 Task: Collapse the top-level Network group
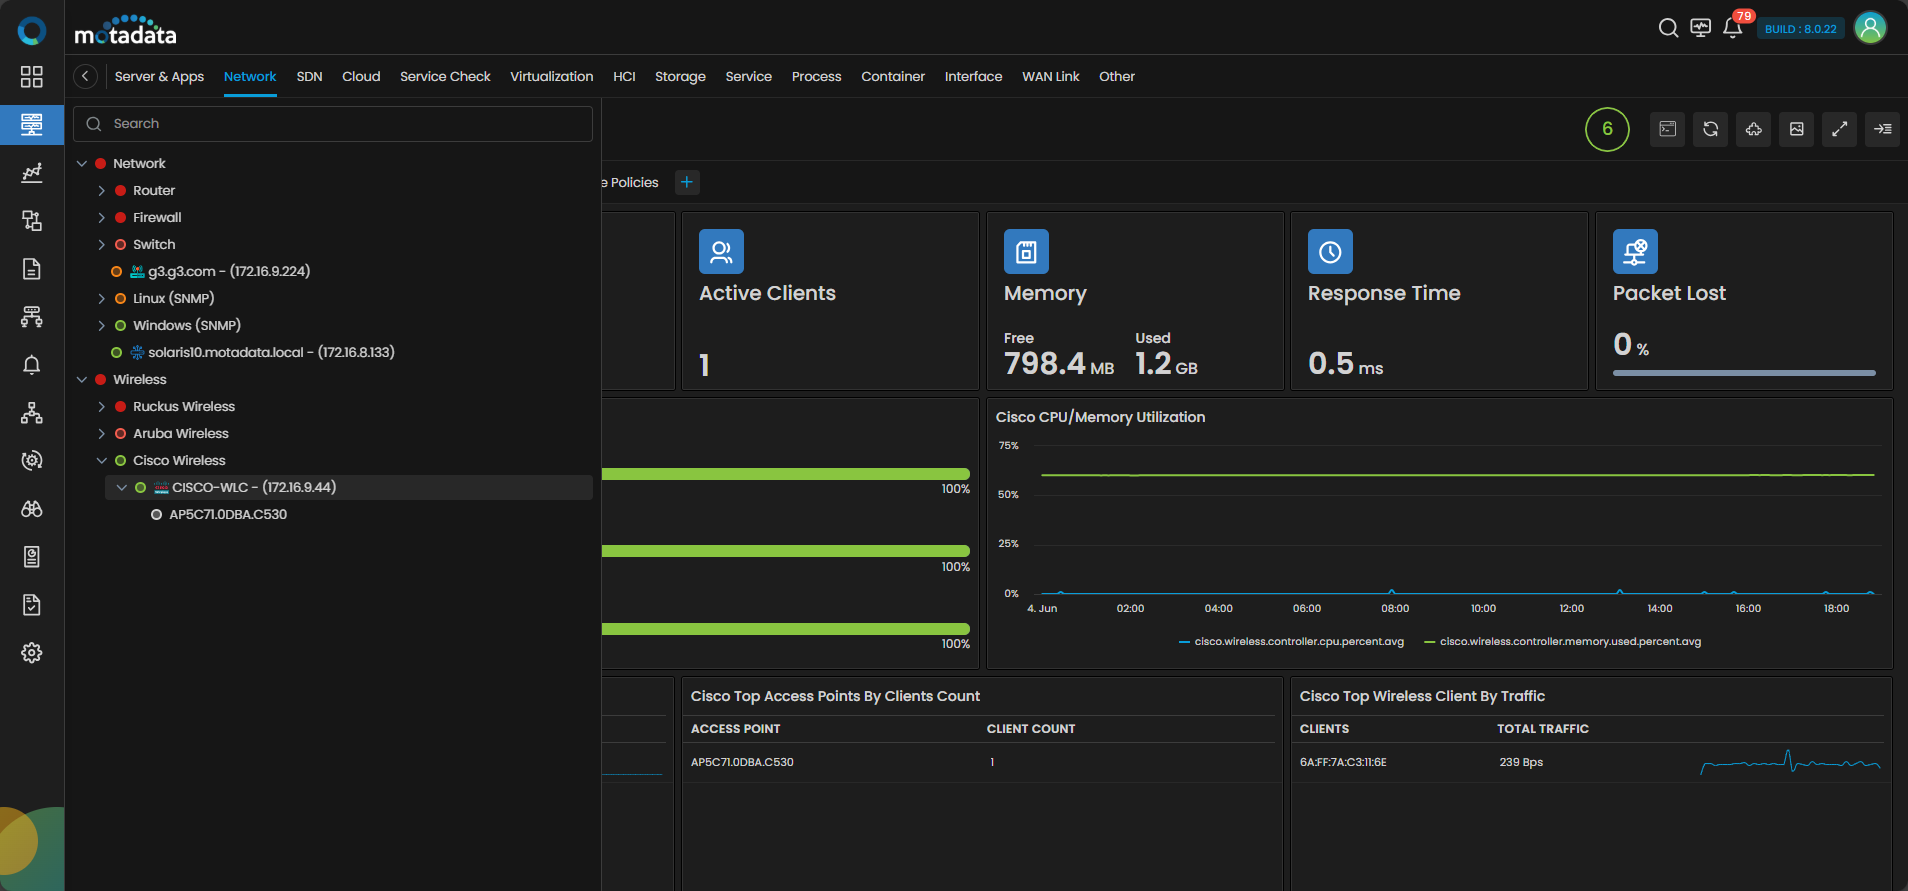click(82, 164)
